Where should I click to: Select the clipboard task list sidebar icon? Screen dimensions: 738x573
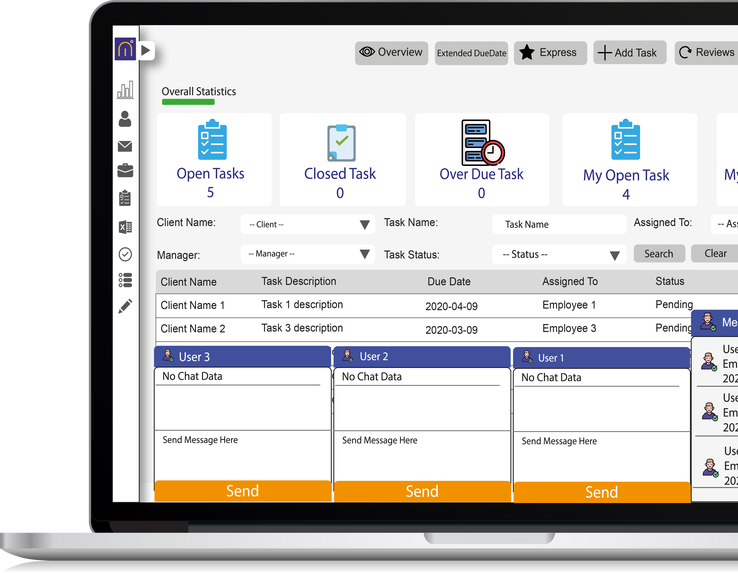tap(125, 198)
